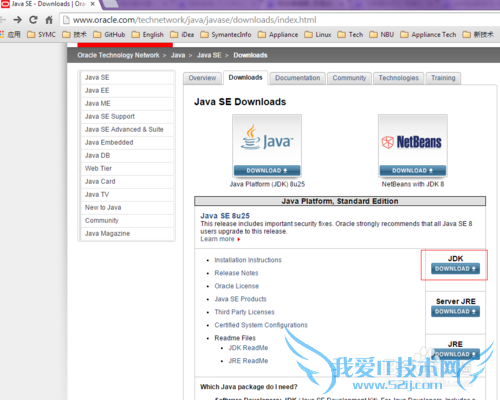Open the English bookmark folder
This screenshot has height=400, width=500.
click(x=147, y=35)
